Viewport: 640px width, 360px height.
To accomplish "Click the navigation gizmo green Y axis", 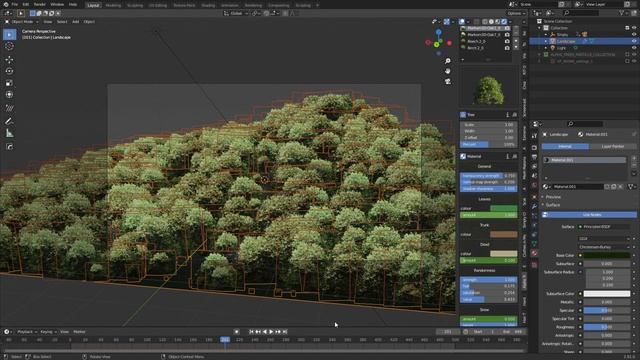I will (x=436, y=44).
